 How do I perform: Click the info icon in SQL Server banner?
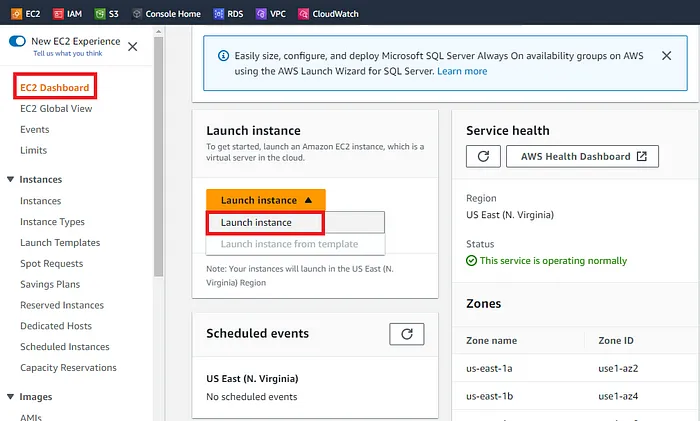[223, 56]
